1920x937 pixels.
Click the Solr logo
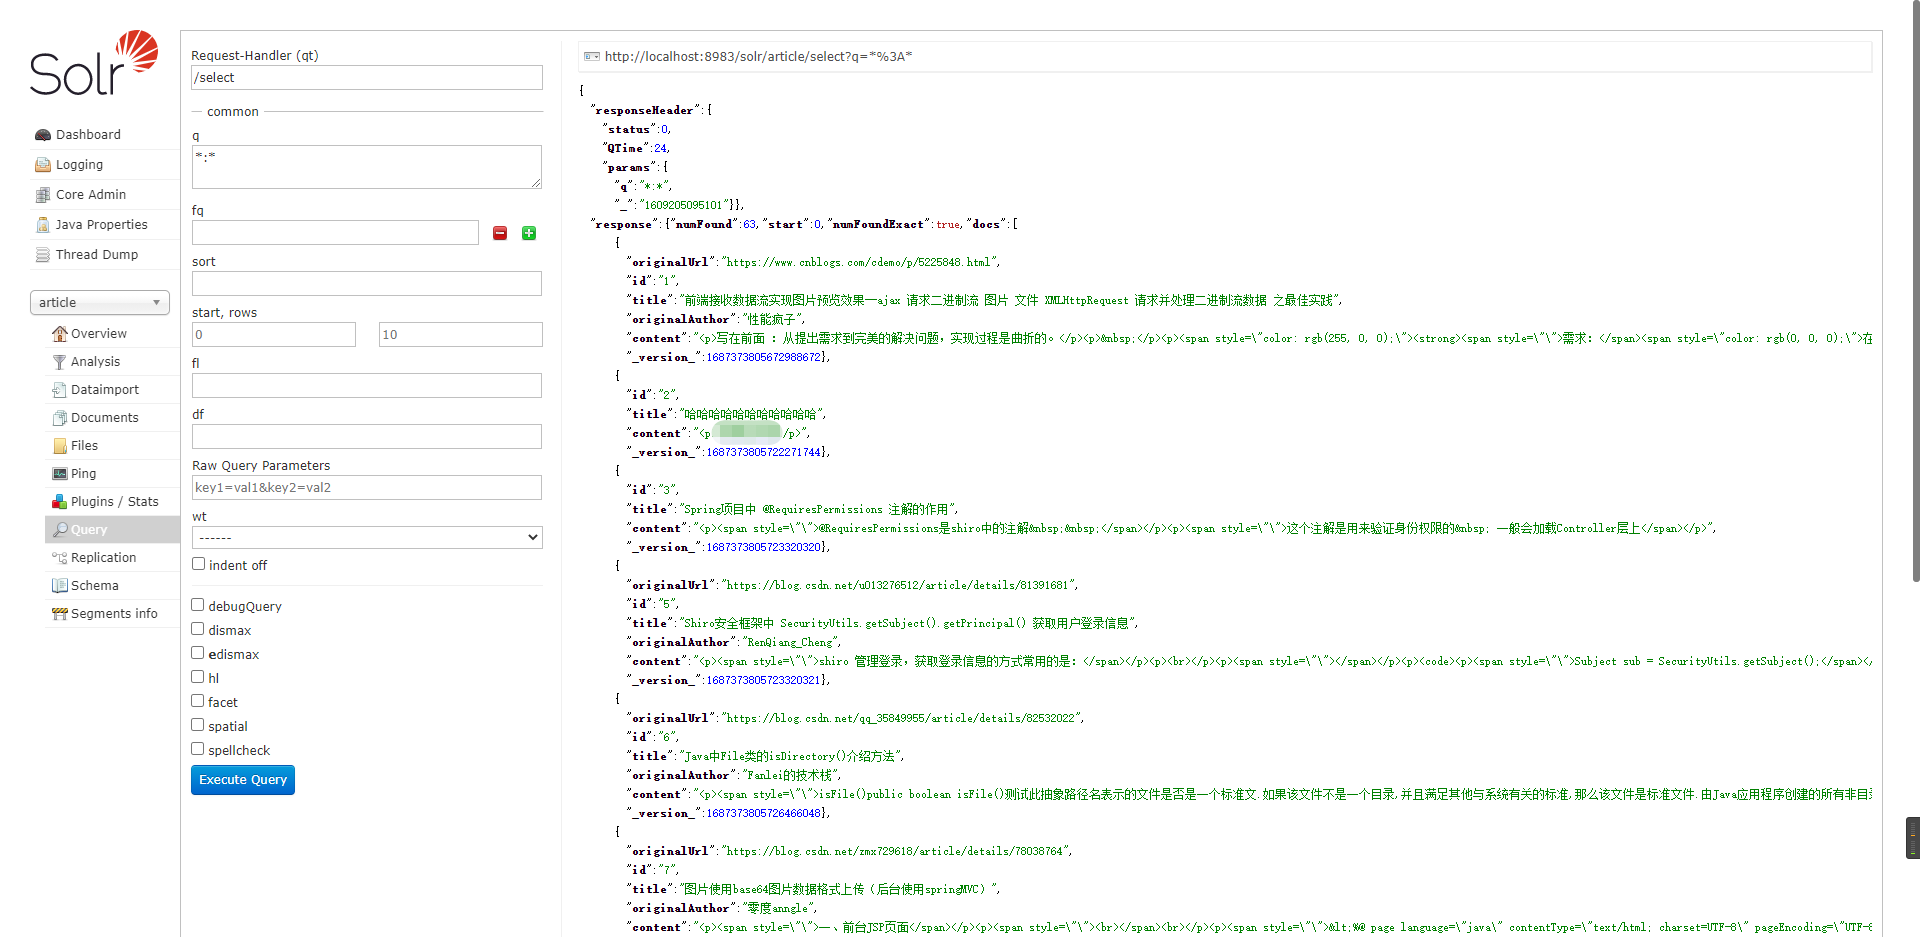(x=94, y=63)
